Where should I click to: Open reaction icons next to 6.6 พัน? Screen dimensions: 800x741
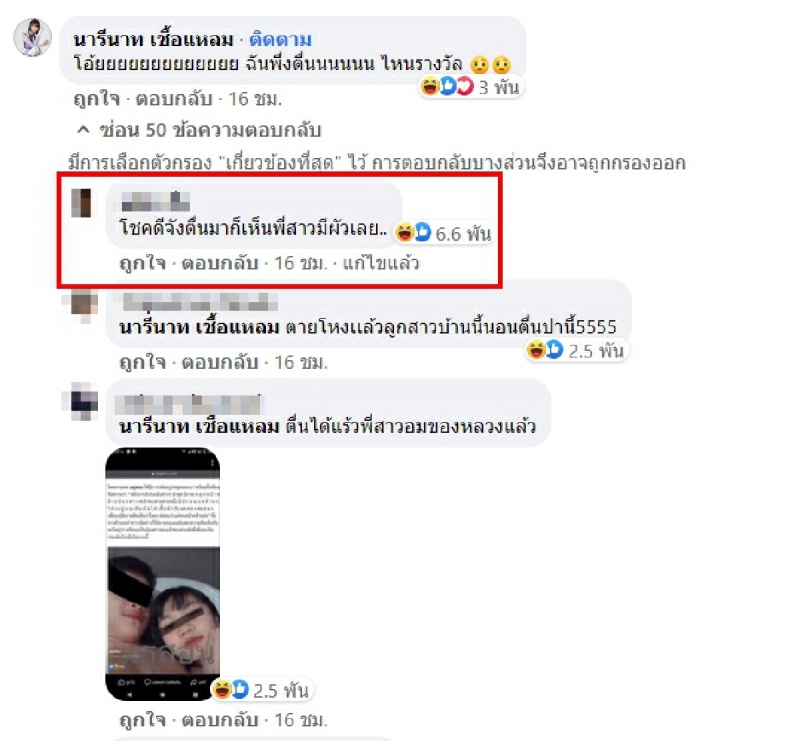413,233
